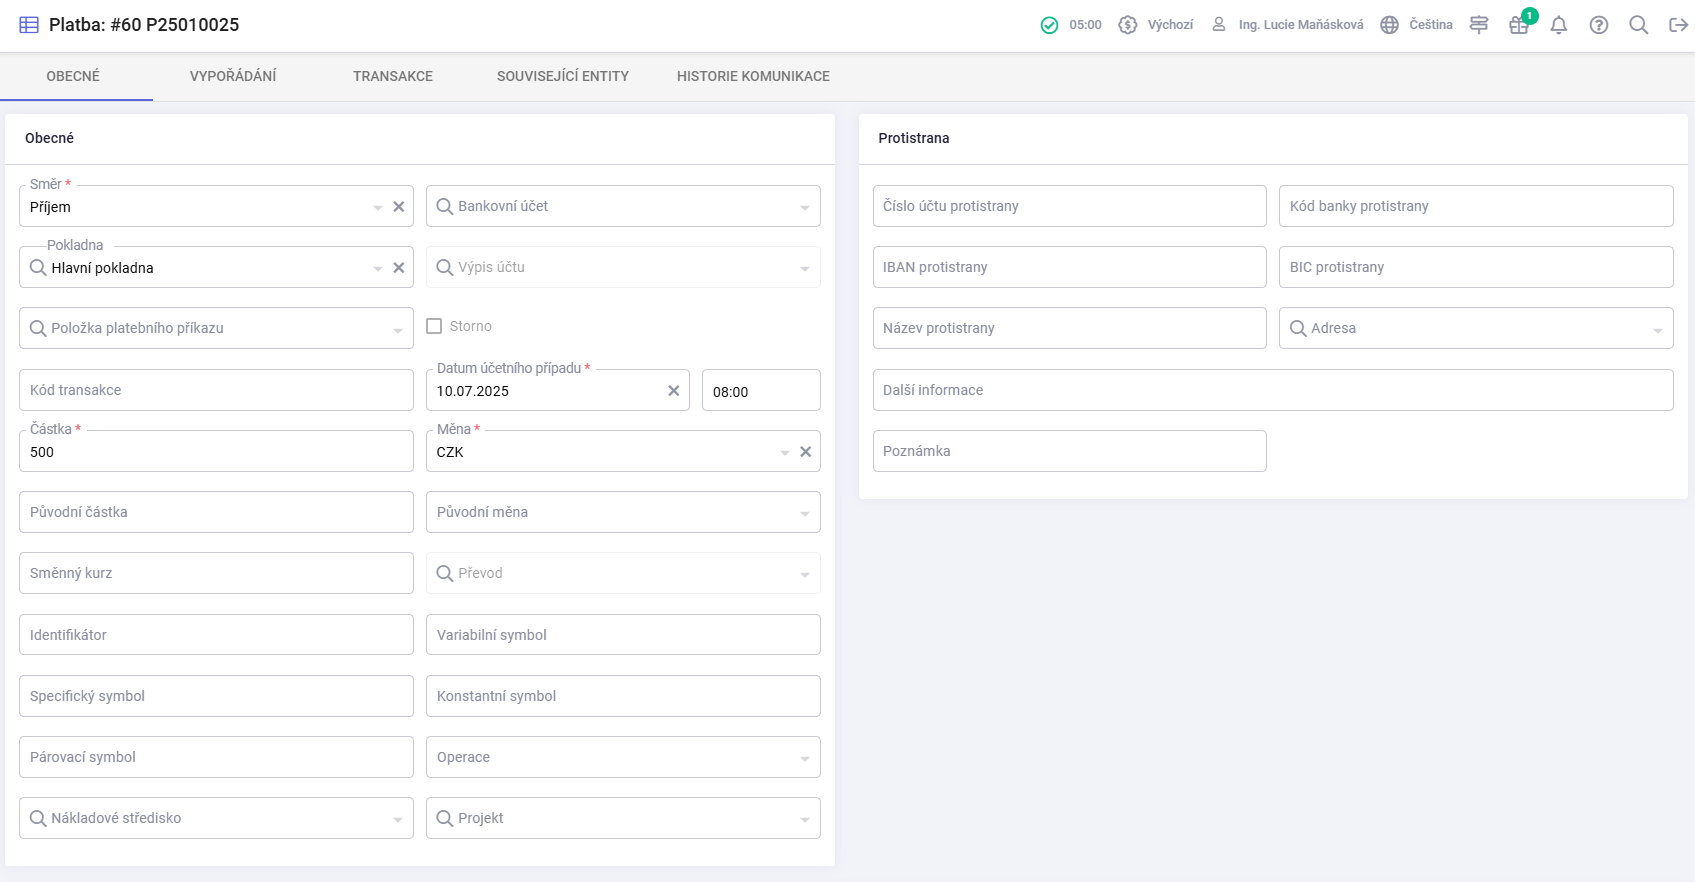The height and width of the screenshot is (882, 1695).
Task: Expand the Měna dropdown arrow
Action: pos(785,452)
